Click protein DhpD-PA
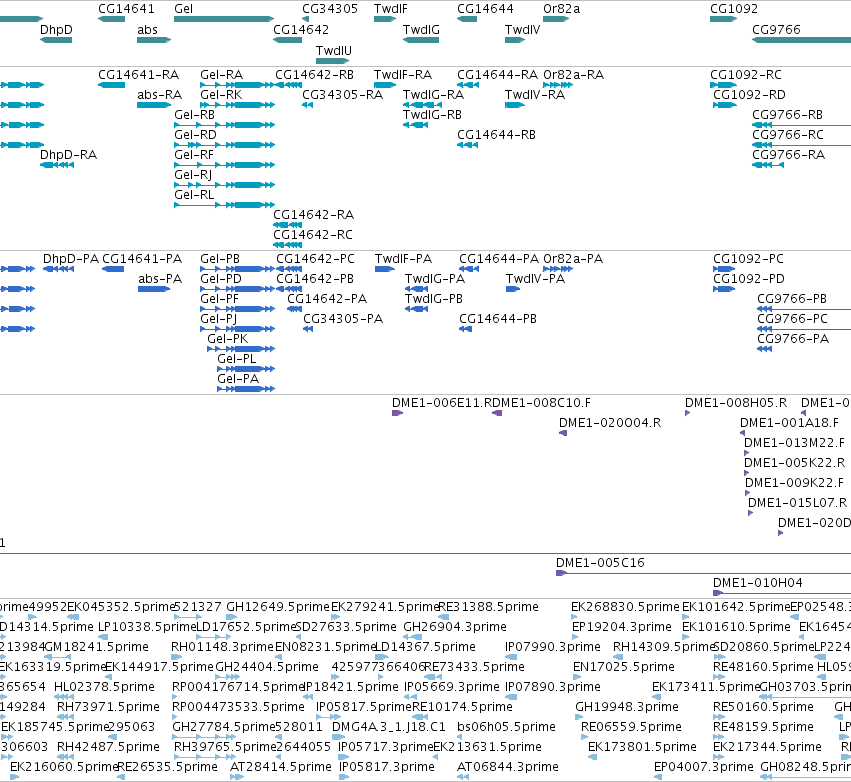Image resolution: width=851 pixels, height=782 pixels. coord(71,259)
